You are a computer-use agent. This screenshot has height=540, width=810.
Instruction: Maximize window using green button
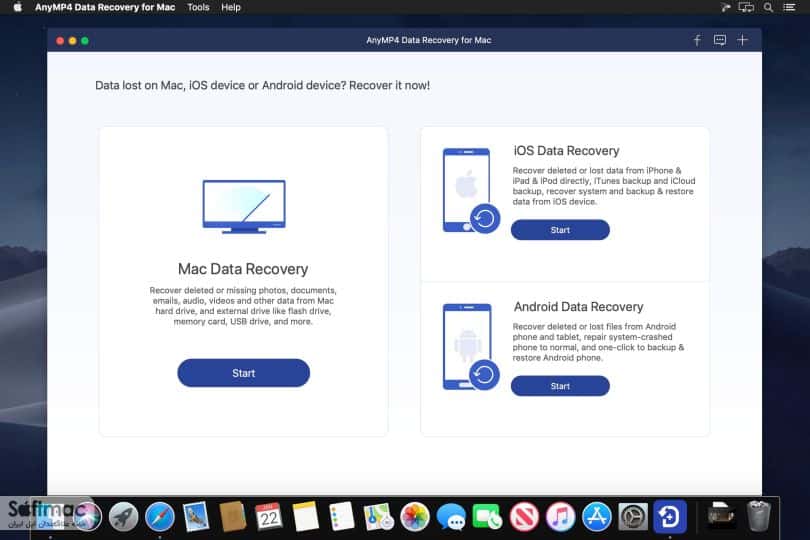tap(85, 40)
